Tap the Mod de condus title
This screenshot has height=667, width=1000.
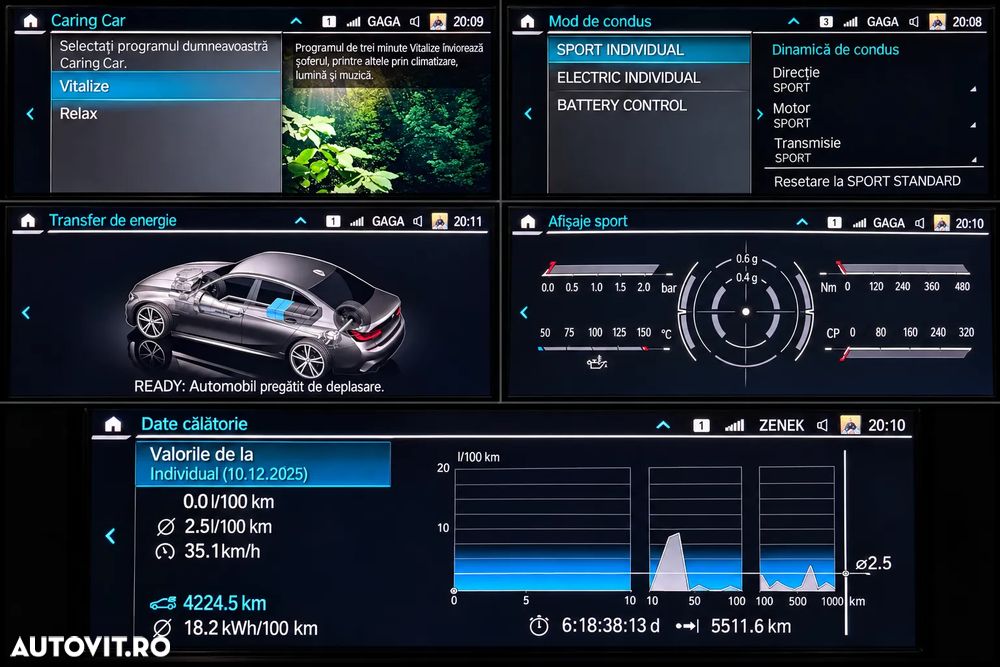click(600, 22)
